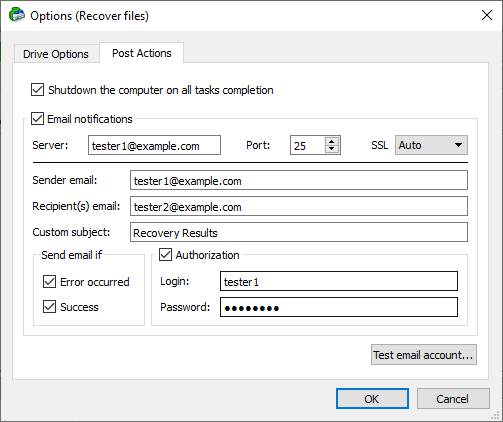The height and width of the screenshot is (422, 503).
Task: Uncheck Error occurred option
Action: click(x=49, y=282)
